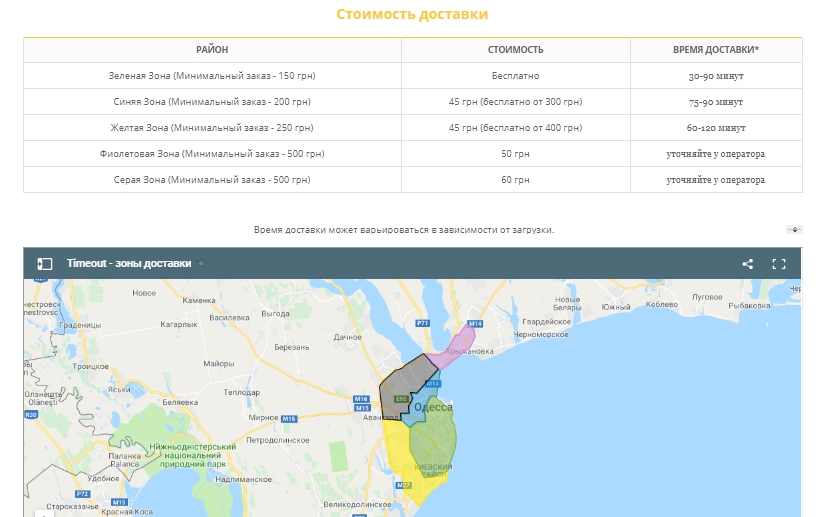
Task: Click the 'Зеленая Зона' table row cell
Action: point(212,75)
